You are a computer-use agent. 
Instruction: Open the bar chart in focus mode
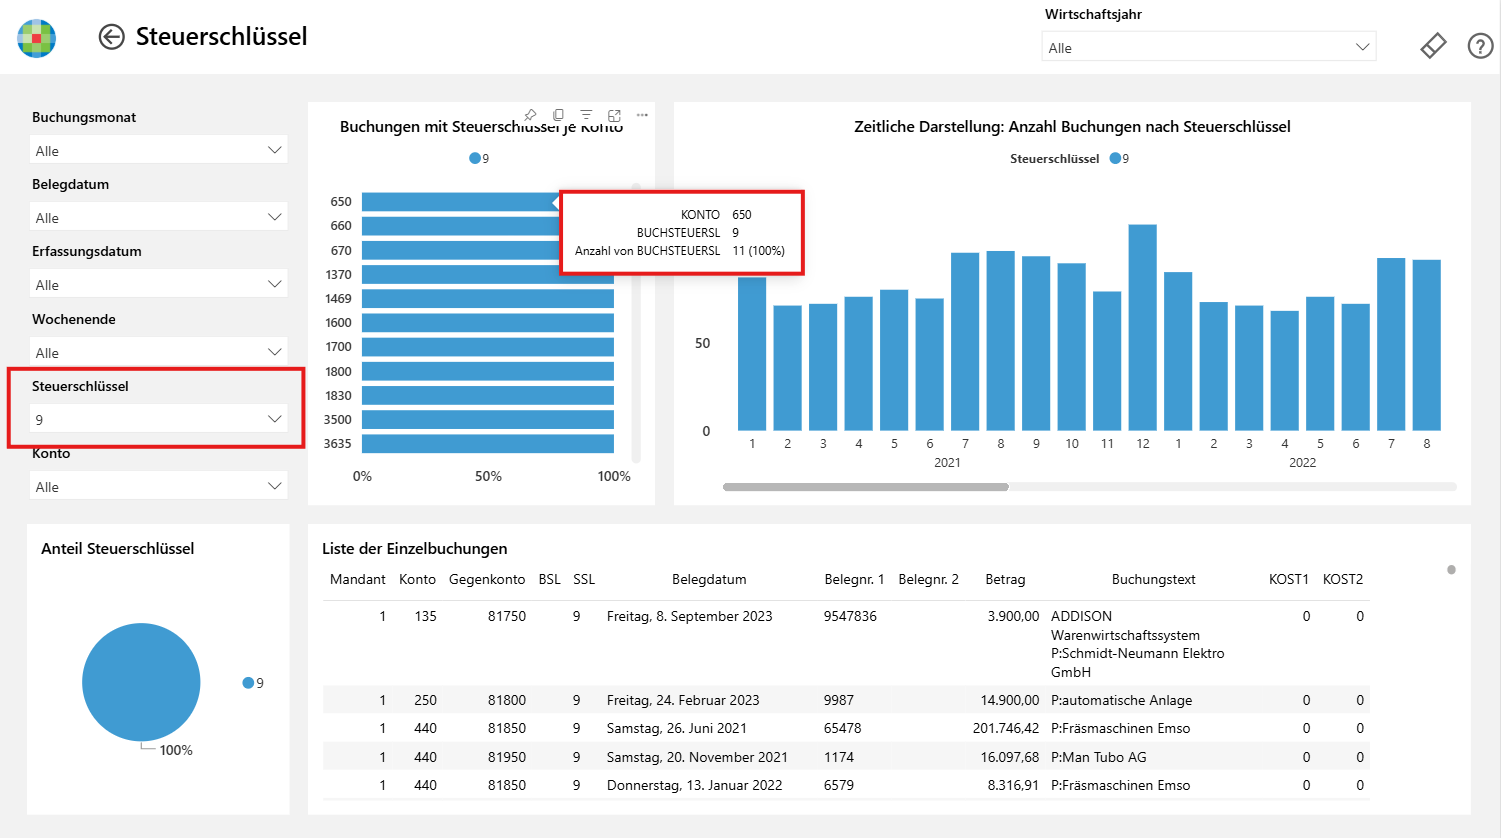614,115
